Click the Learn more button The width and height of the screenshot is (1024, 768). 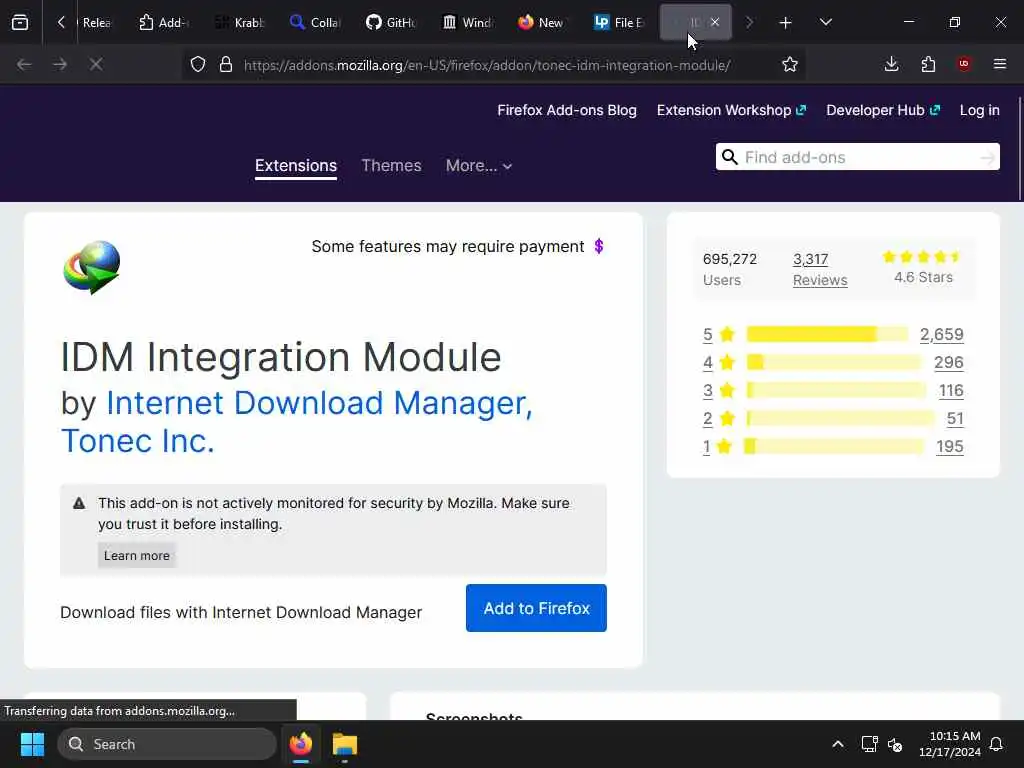(137, 556)
